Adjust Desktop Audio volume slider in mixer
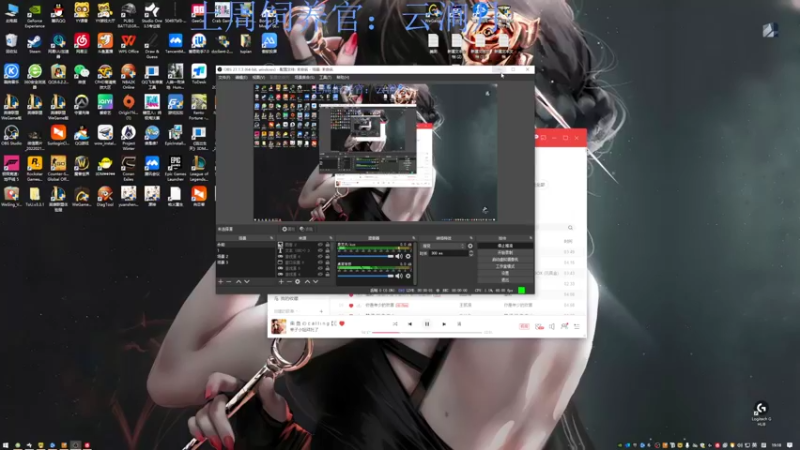 (x=365, y=276)
